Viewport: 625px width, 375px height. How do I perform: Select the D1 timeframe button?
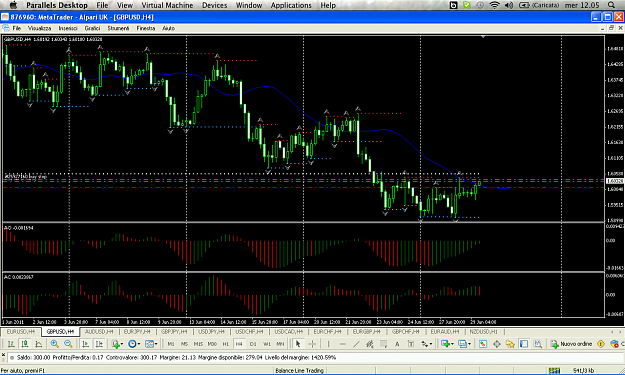click(x=253, y=344)
